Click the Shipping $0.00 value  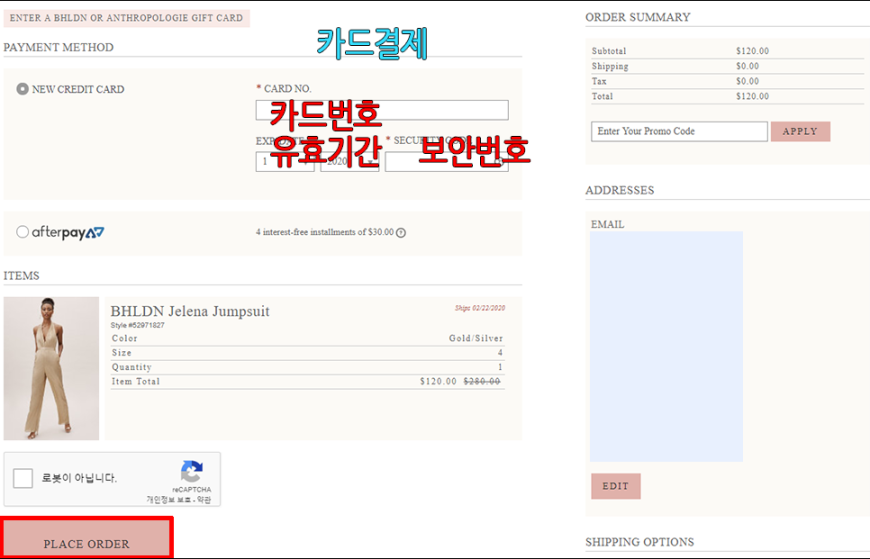pyautogui.click(x=747, y=66)
